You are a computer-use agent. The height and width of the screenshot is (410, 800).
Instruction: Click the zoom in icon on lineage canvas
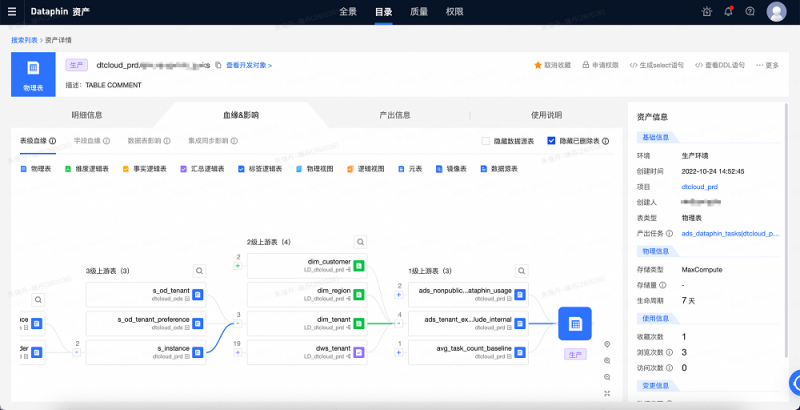point(606,360)
